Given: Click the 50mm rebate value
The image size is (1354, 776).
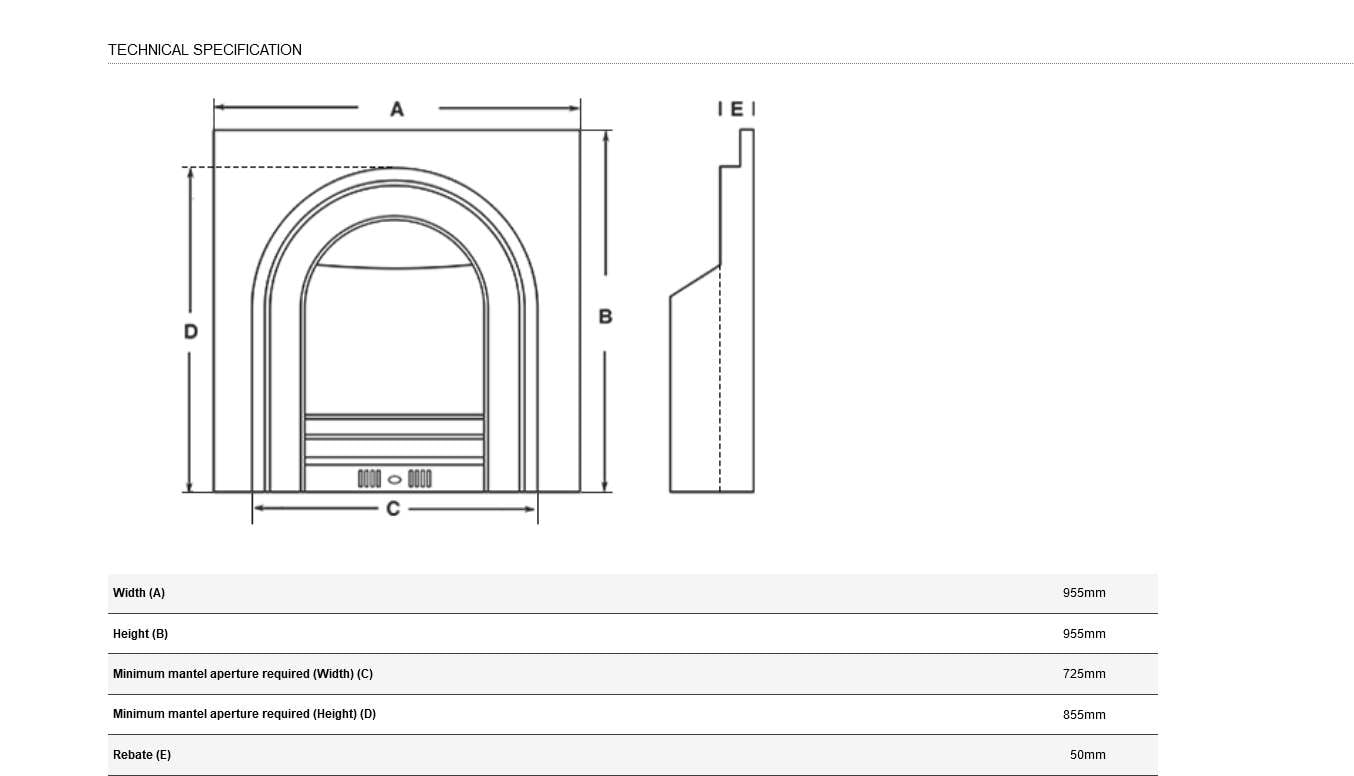Looking at the screenshot, I should (1087, 755).
